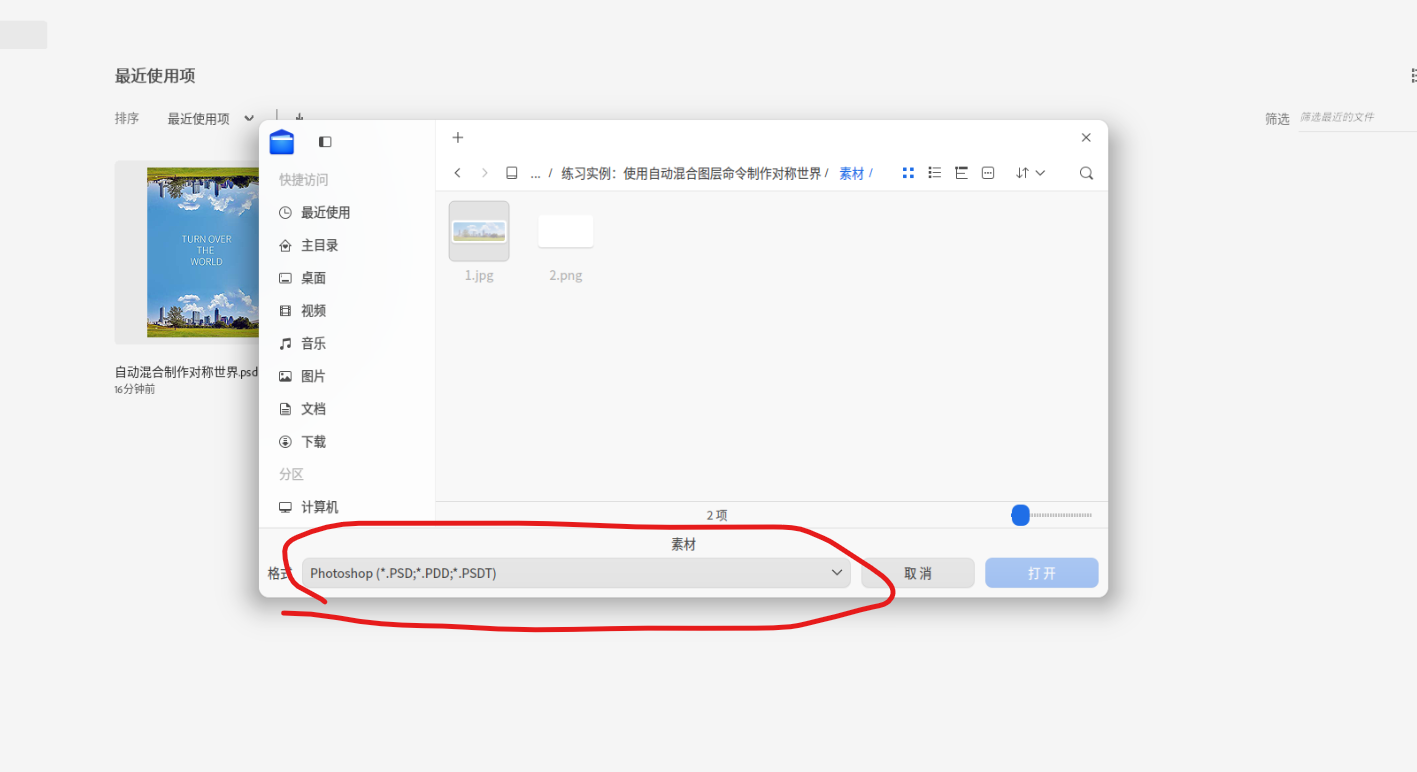Screen dimensions: 1417x772
Task: Switch to list view
Action: pyautogui.click(x=935, y=173)
